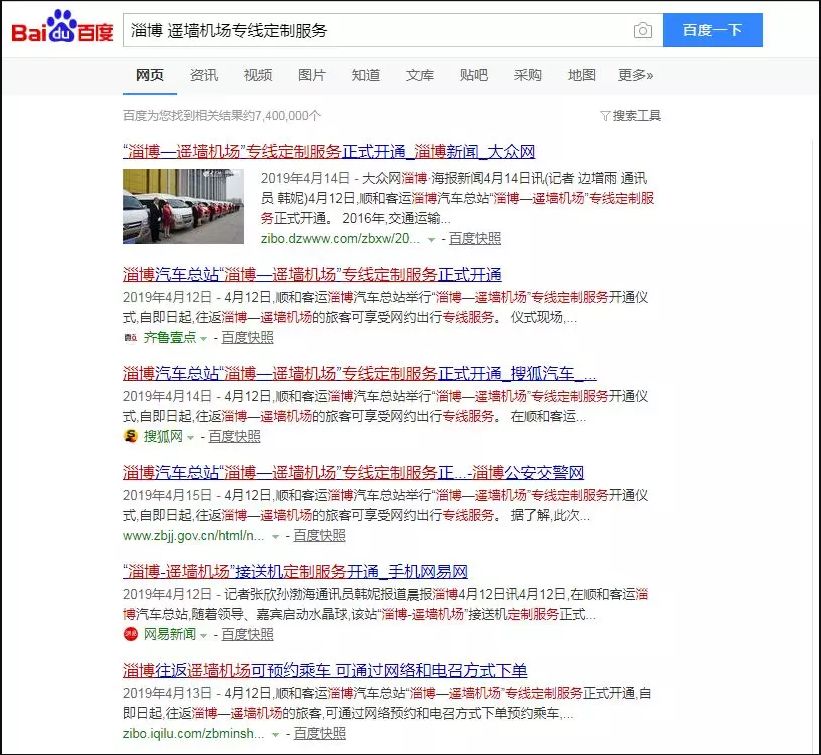The image size is (821, 755).
Task: Expand dropdown arrow next to 网易新闻
Action: pyautogui.click(x=204, y=636)
